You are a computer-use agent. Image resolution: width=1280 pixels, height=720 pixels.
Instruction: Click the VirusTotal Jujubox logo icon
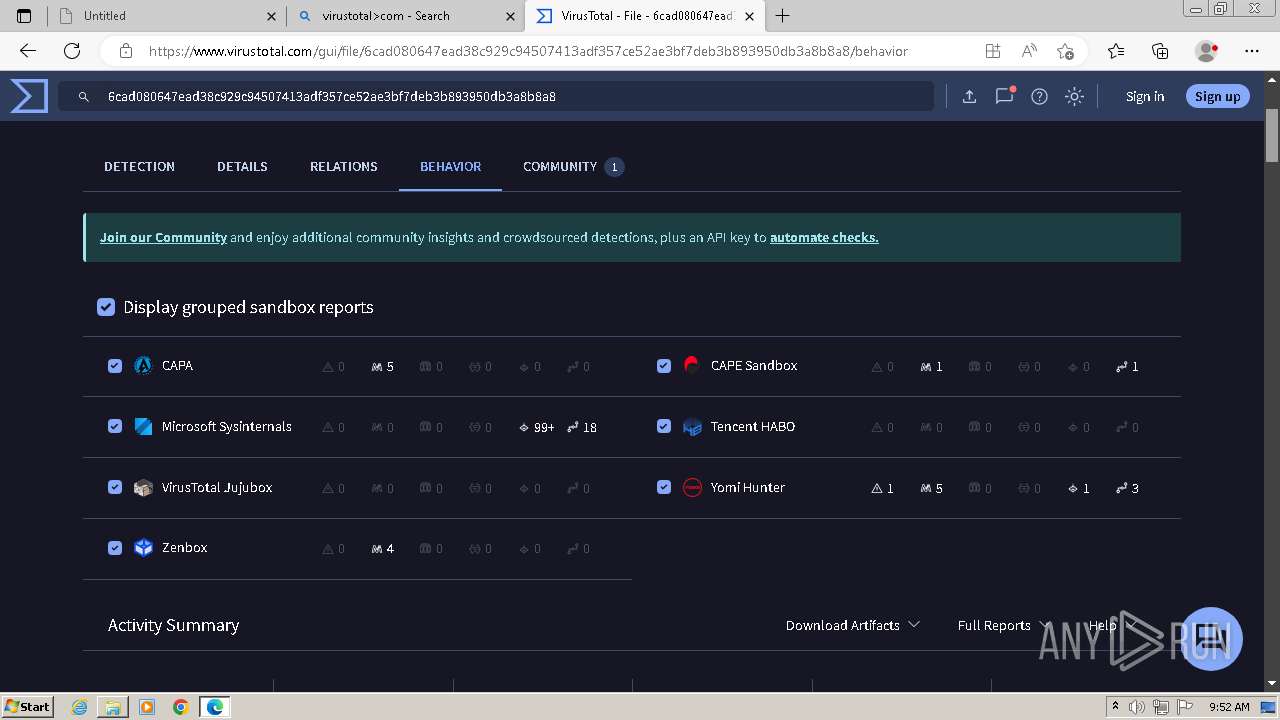(143, 488)
